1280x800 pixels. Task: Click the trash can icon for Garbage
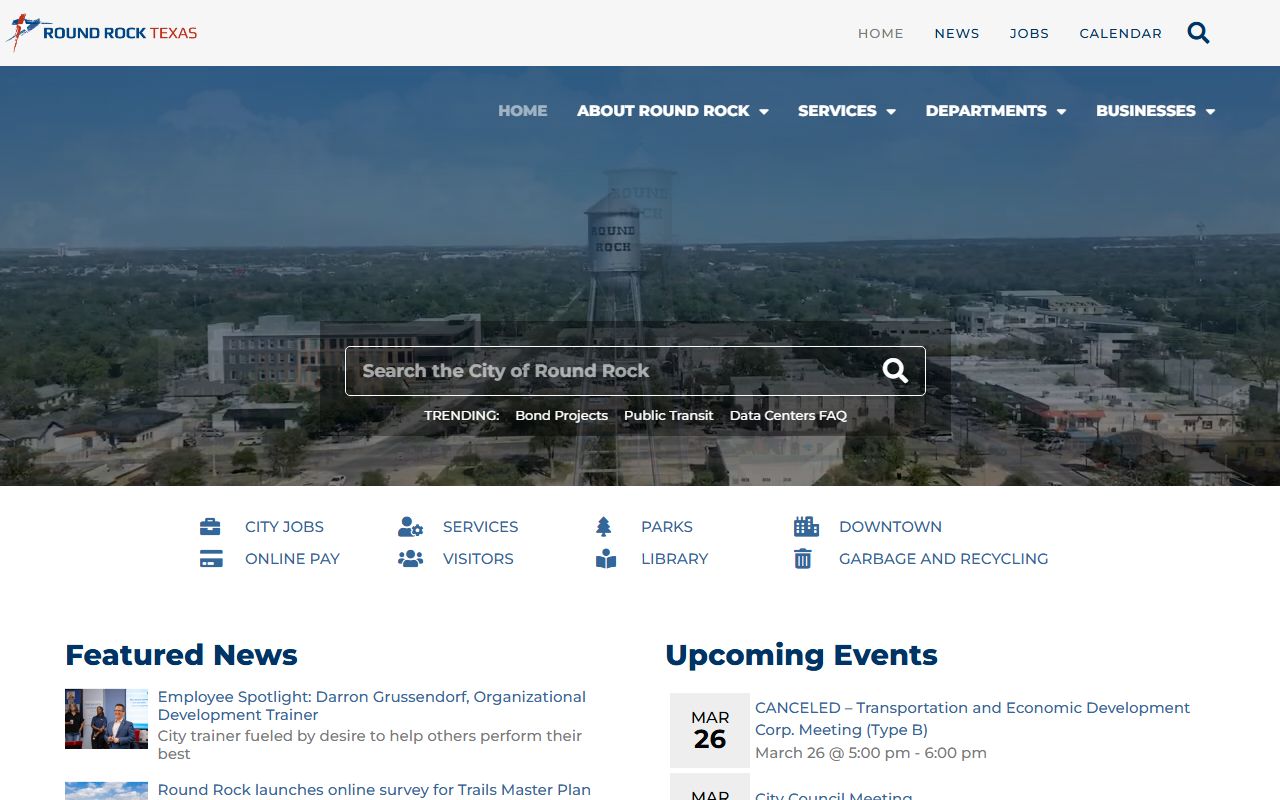(803, 559)
